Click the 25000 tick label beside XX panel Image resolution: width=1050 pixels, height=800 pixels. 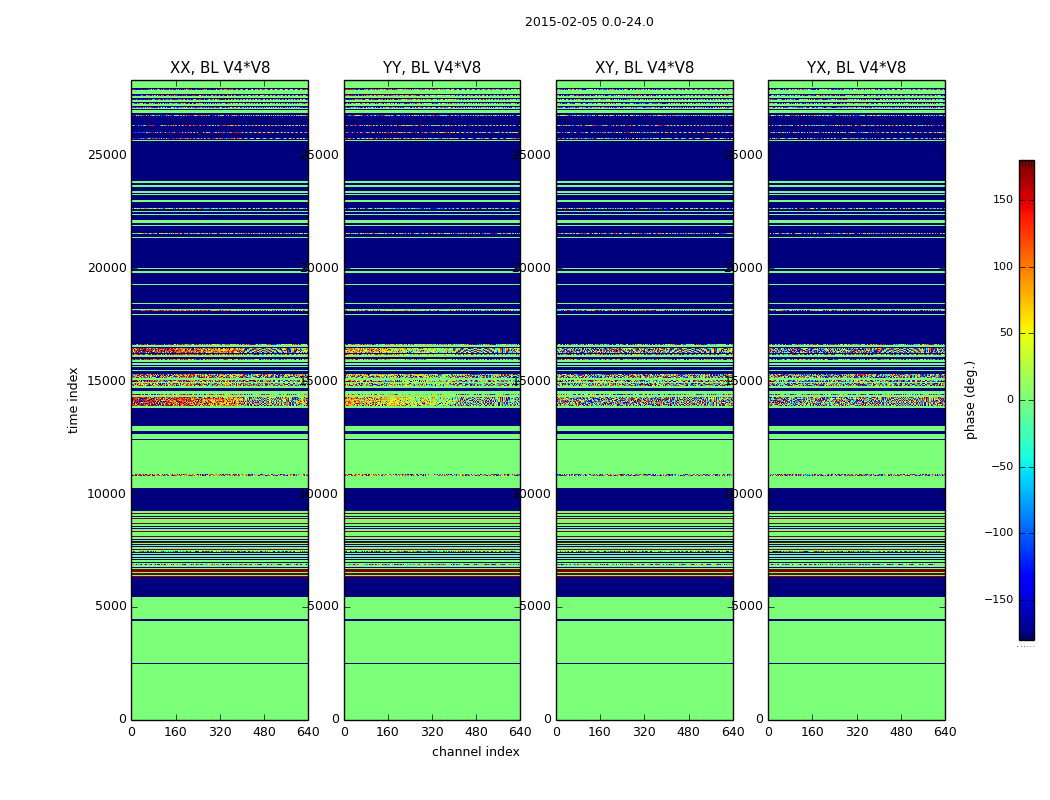pyautogui.click(x=107, y=155)
